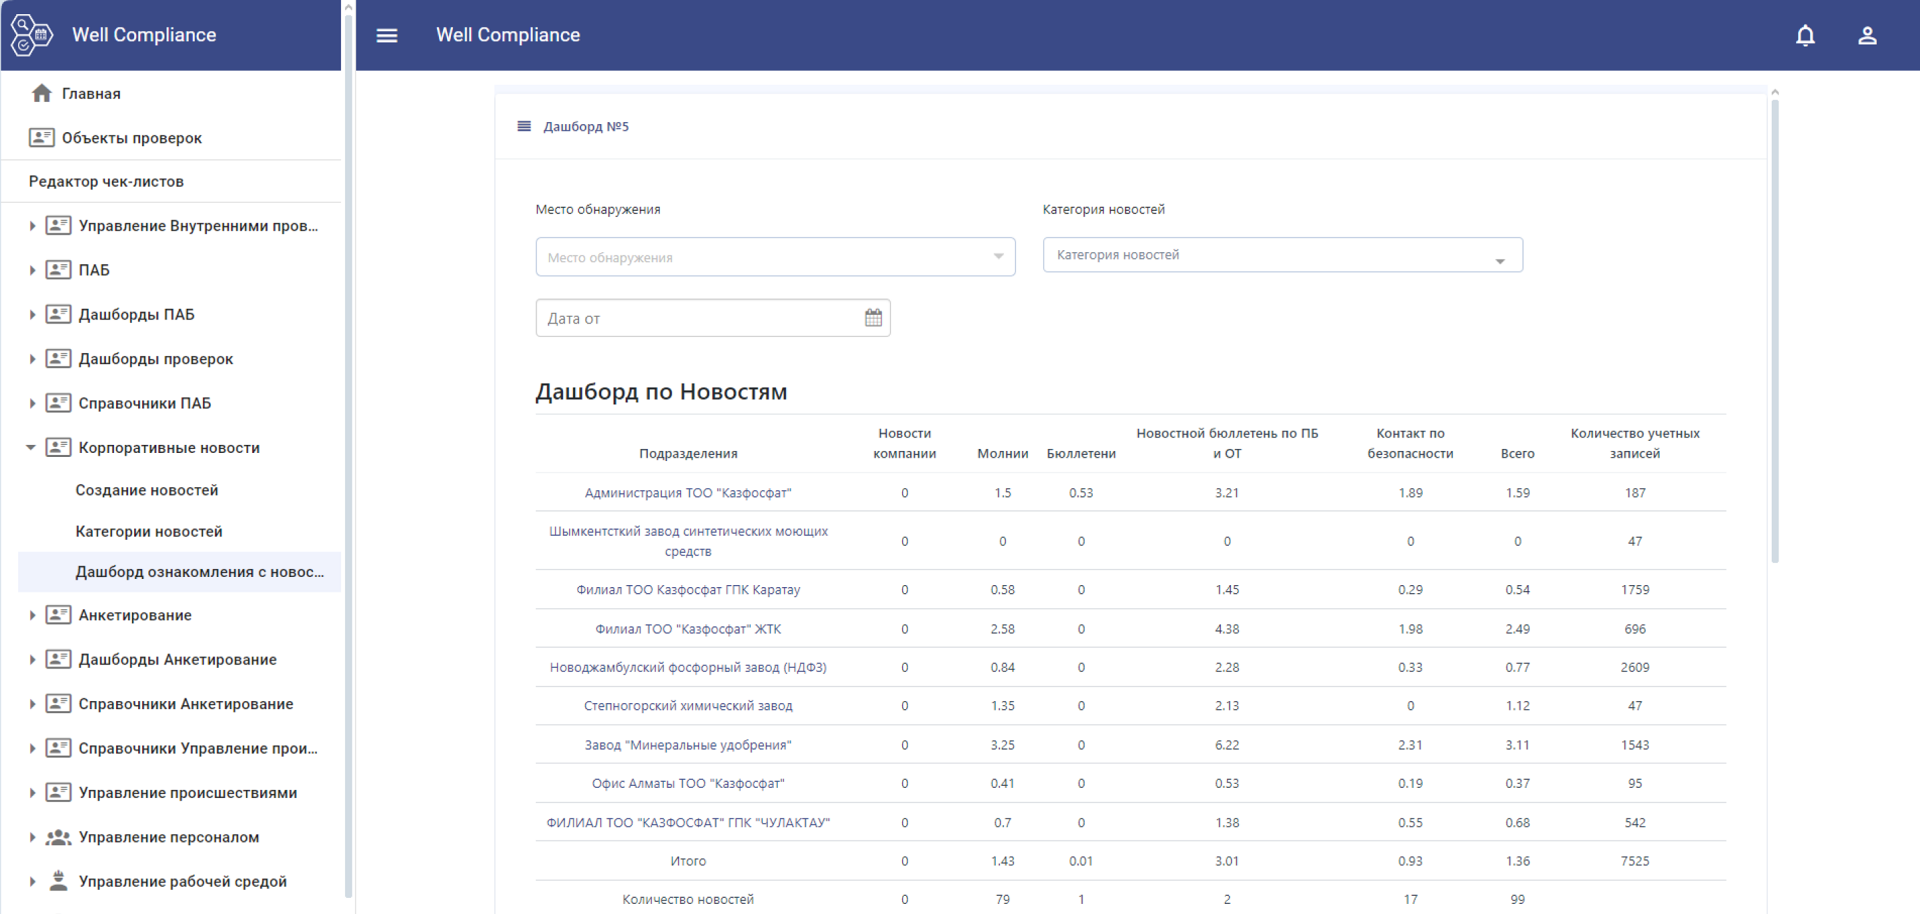The width and height of the screenshot is (1920, 914).
Task: Open the user profile icon
Action: pyautogui.click(x=1867, y=35)
